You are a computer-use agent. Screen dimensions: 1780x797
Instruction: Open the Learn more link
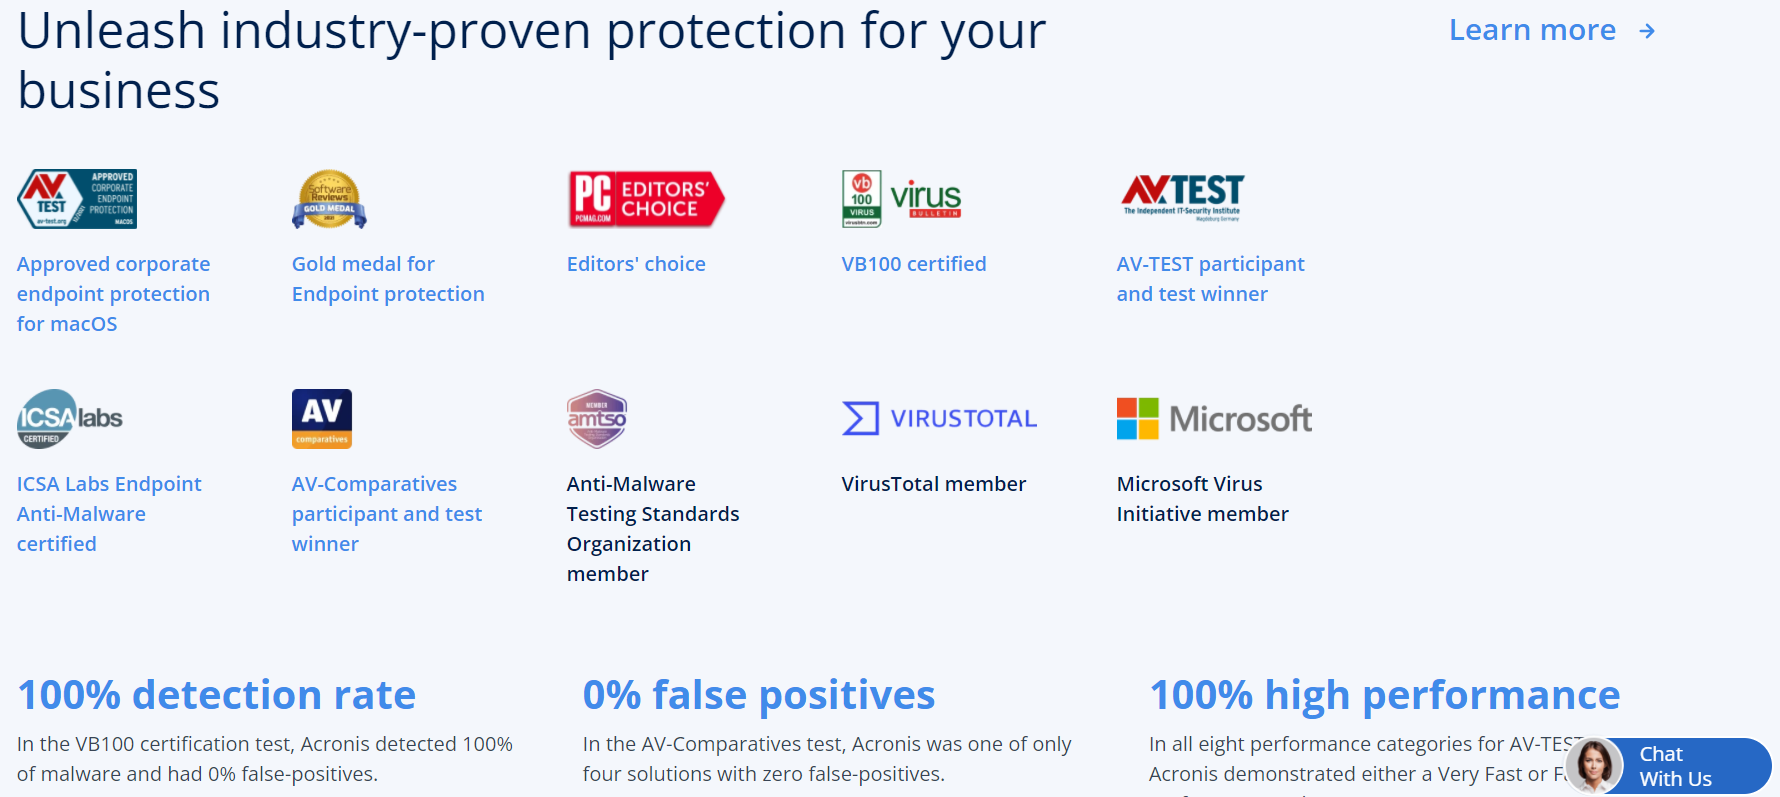[x=1532, y=31]
